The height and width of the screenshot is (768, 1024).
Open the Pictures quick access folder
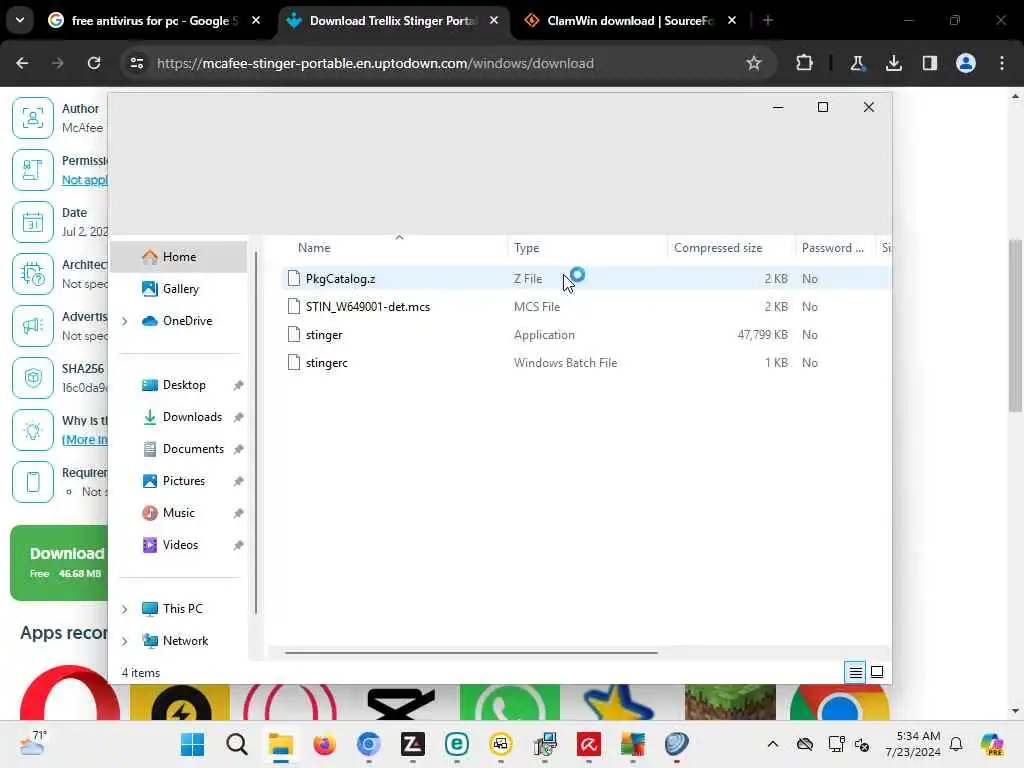tap(184, 481)
